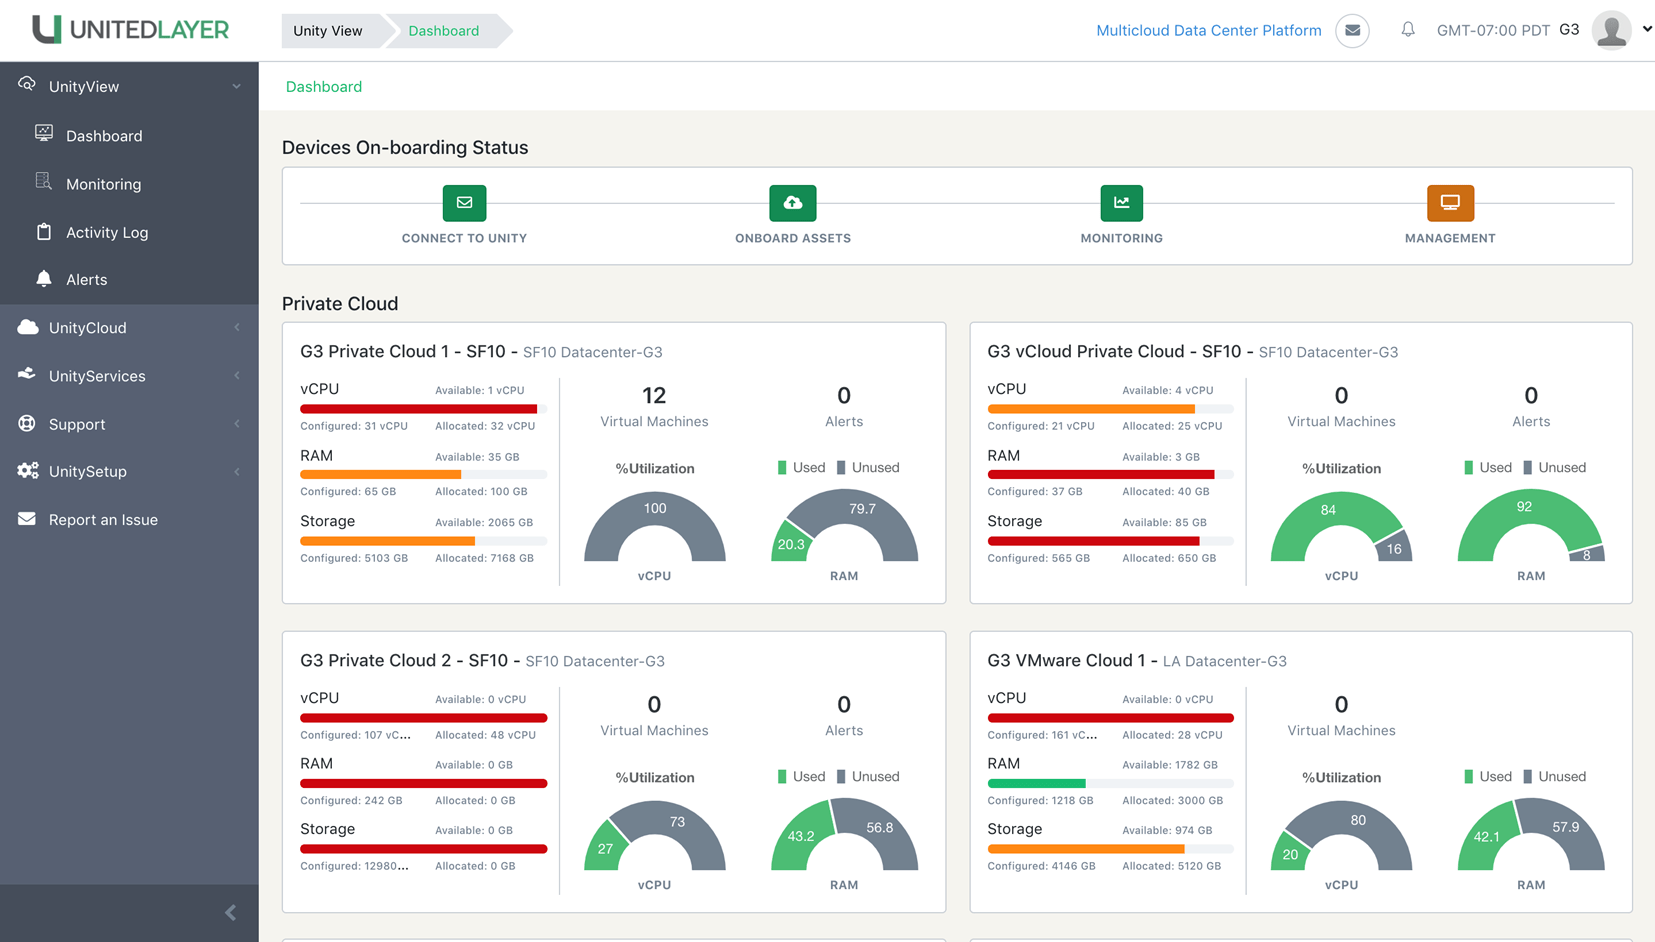Image resolution: width=1655 pixels, height=942 pixels.
Task: Click 'Available: 2065 GB' storage value
Action: point(484,522)
